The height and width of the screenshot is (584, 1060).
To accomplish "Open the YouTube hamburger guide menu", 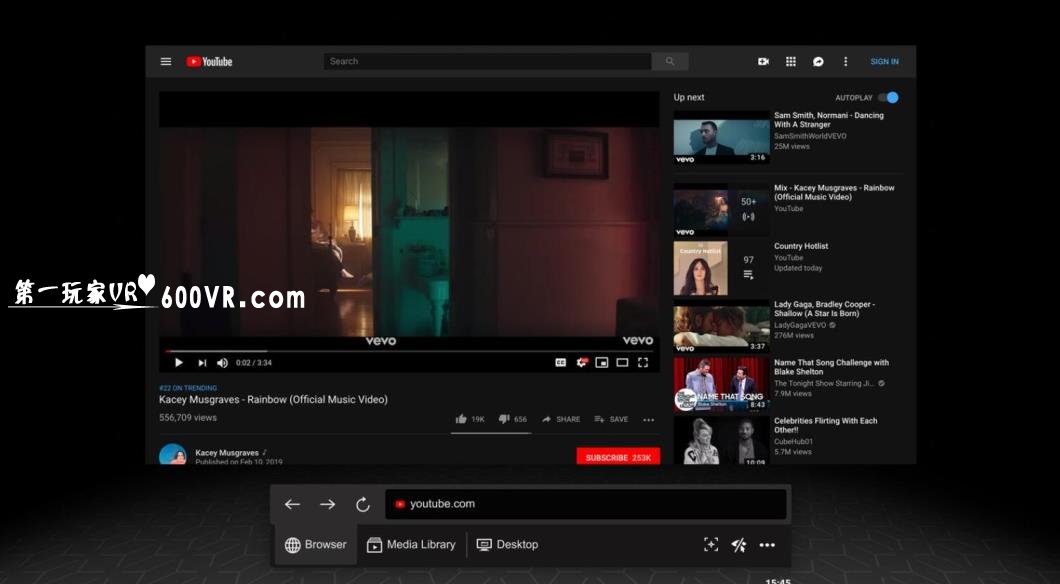I will pyautogui.click(x=166, y=62).
